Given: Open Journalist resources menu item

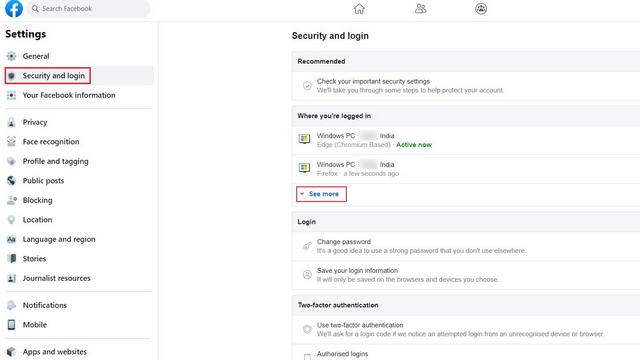Looking at the screenshot, I should [79, 278].
